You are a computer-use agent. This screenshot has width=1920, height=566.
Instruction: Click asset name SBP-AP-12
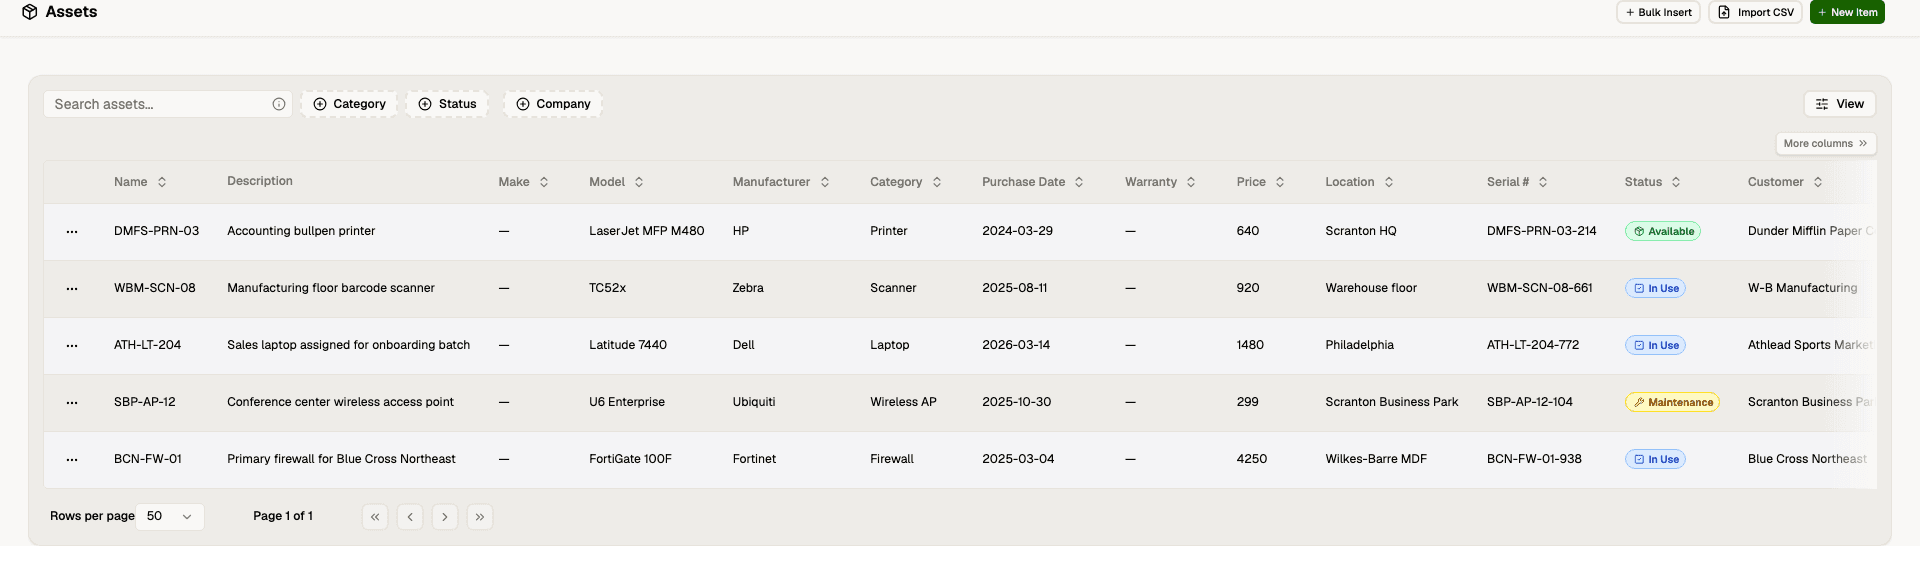tap(144, 402)
